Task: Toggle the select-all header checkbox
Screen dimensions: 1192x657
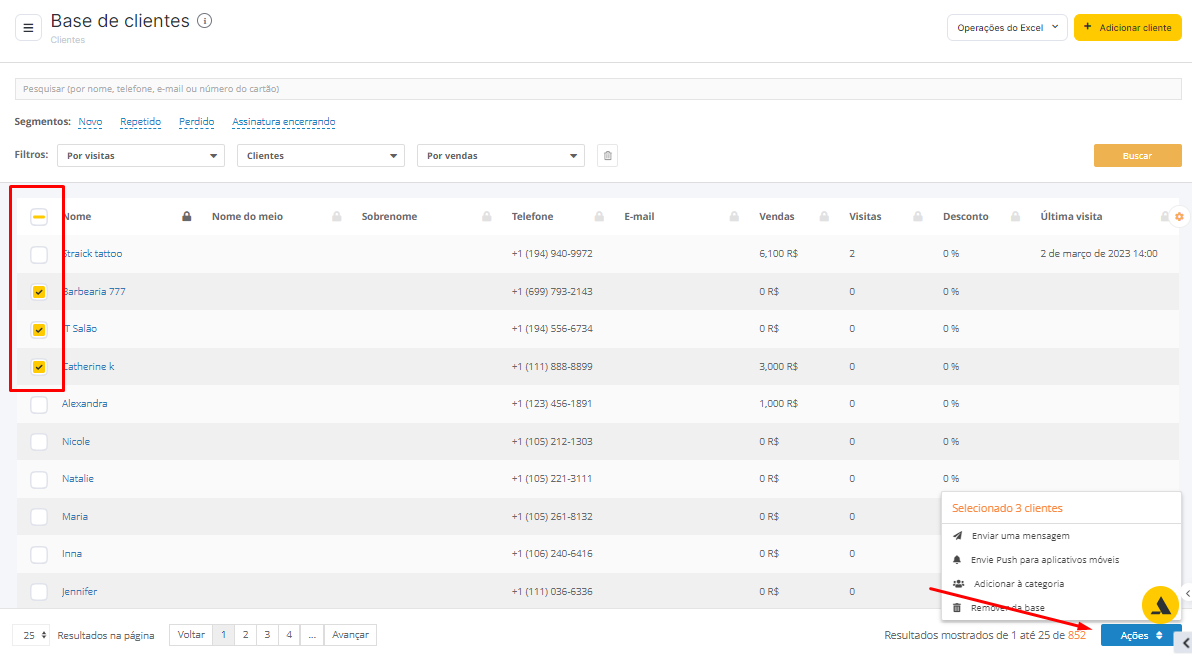Action: 39,217
